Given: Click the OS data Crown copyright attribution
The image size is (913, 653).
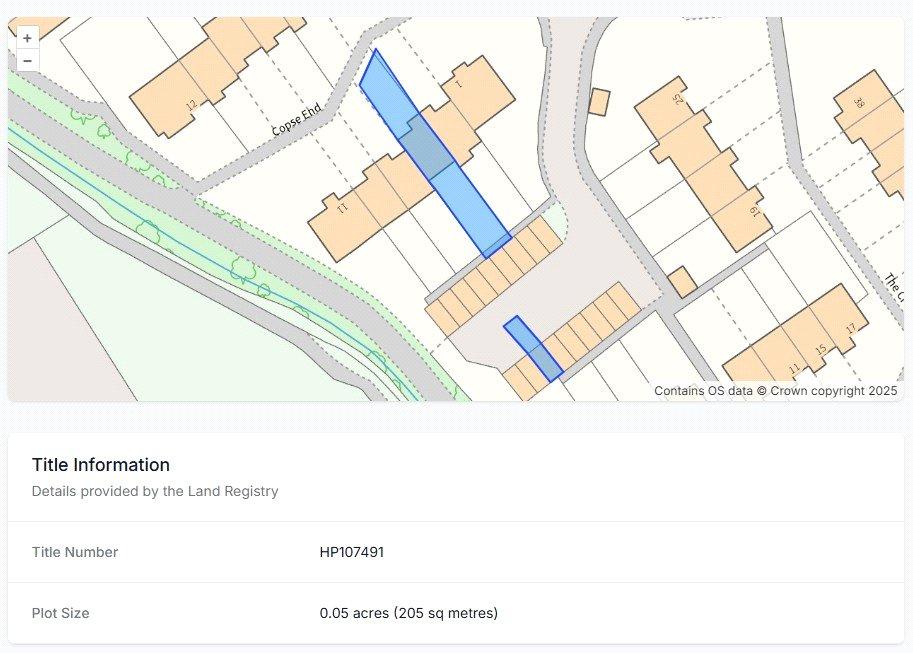Looking at the screenshot, I should (776, 391).
